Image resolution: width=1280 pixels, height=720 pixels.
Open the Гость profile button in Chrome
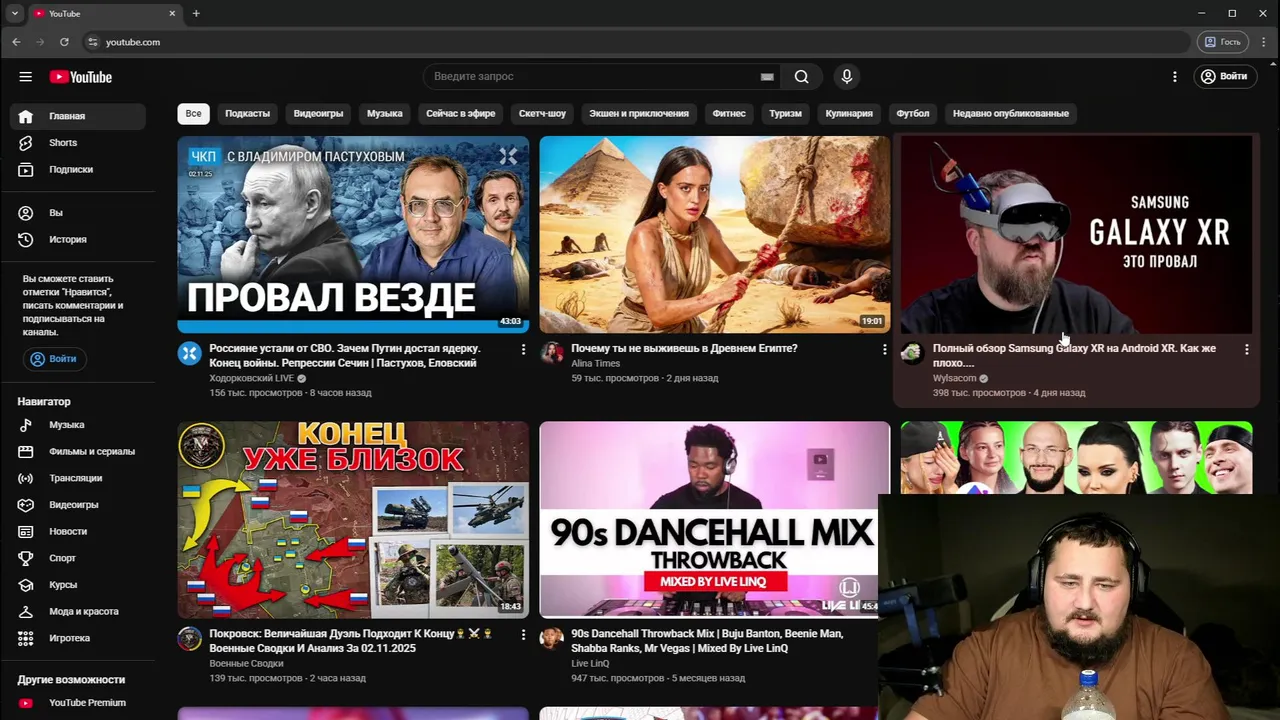[x=1222, y=42]
